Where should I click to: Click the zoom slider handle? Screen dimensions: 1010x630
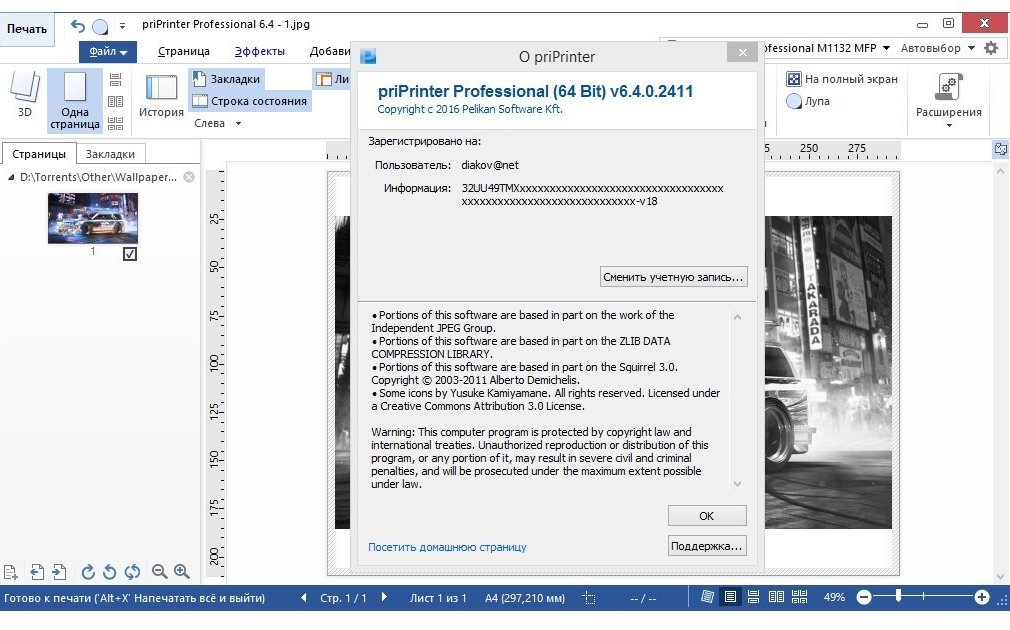click(899, 597)
